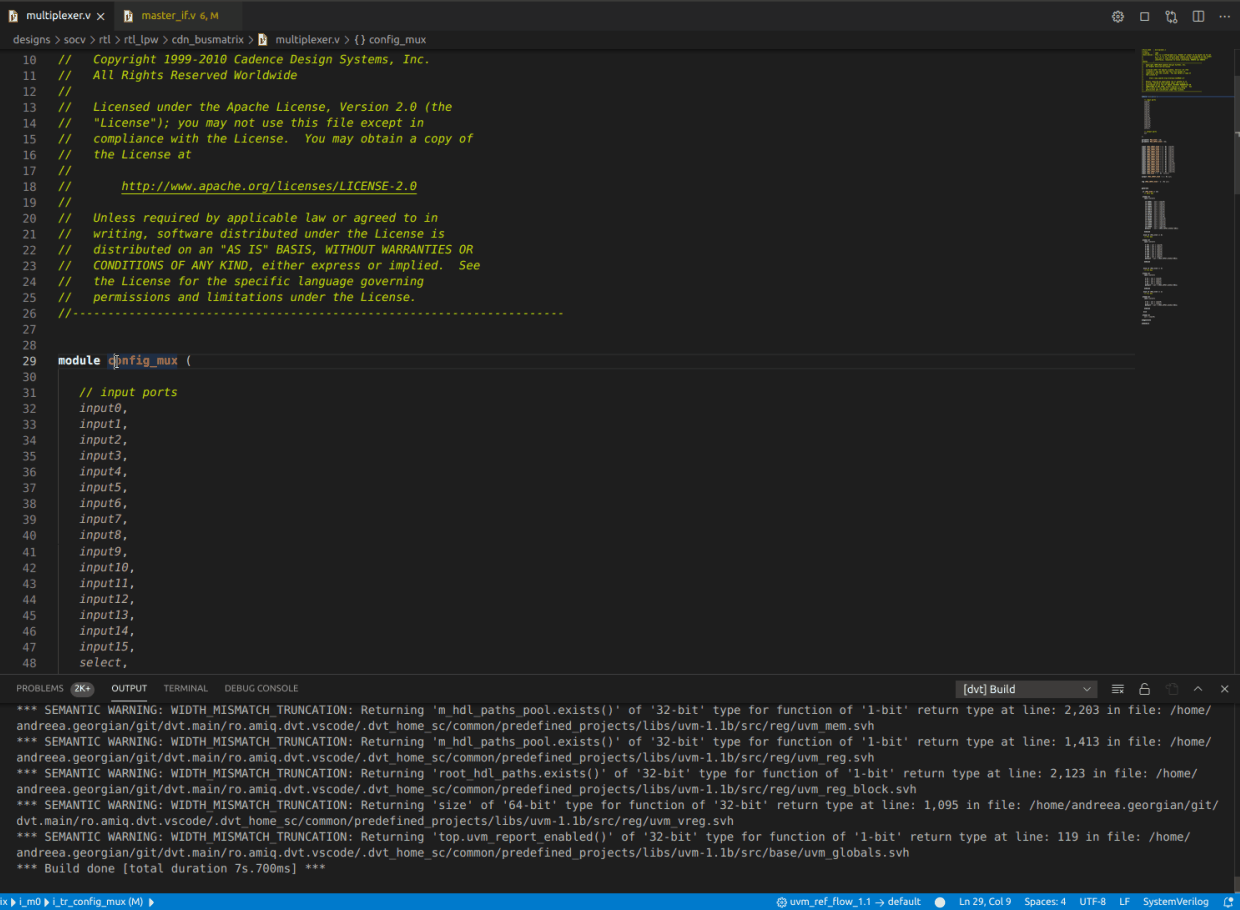Close the bottom output panel
Image resolution: width=1240 pixels, height=910 pixels.
coord(1224,689)
